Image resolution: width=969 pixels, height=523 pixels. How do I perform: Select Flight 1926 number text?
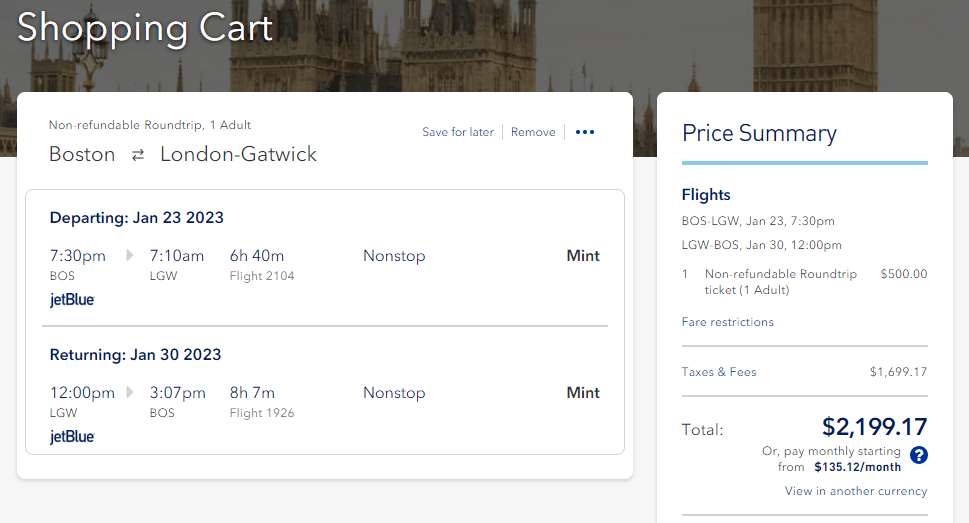(x=262, y=413)
